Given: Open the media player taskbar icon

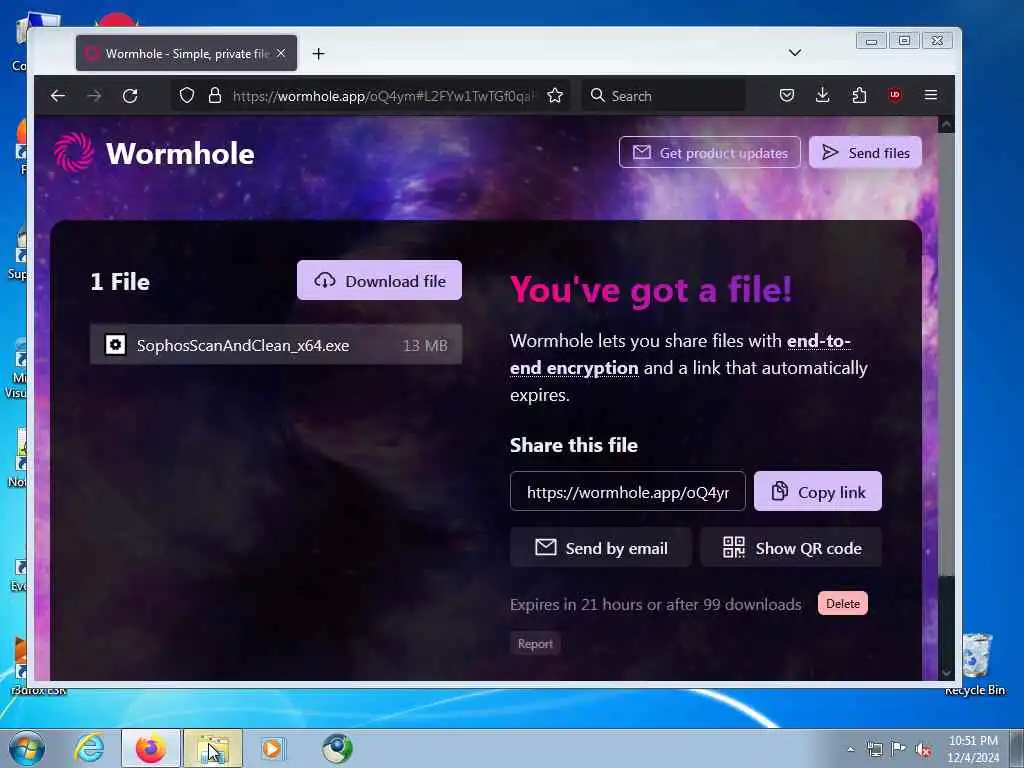Looking at the screenshot, I should coord(272,748).
